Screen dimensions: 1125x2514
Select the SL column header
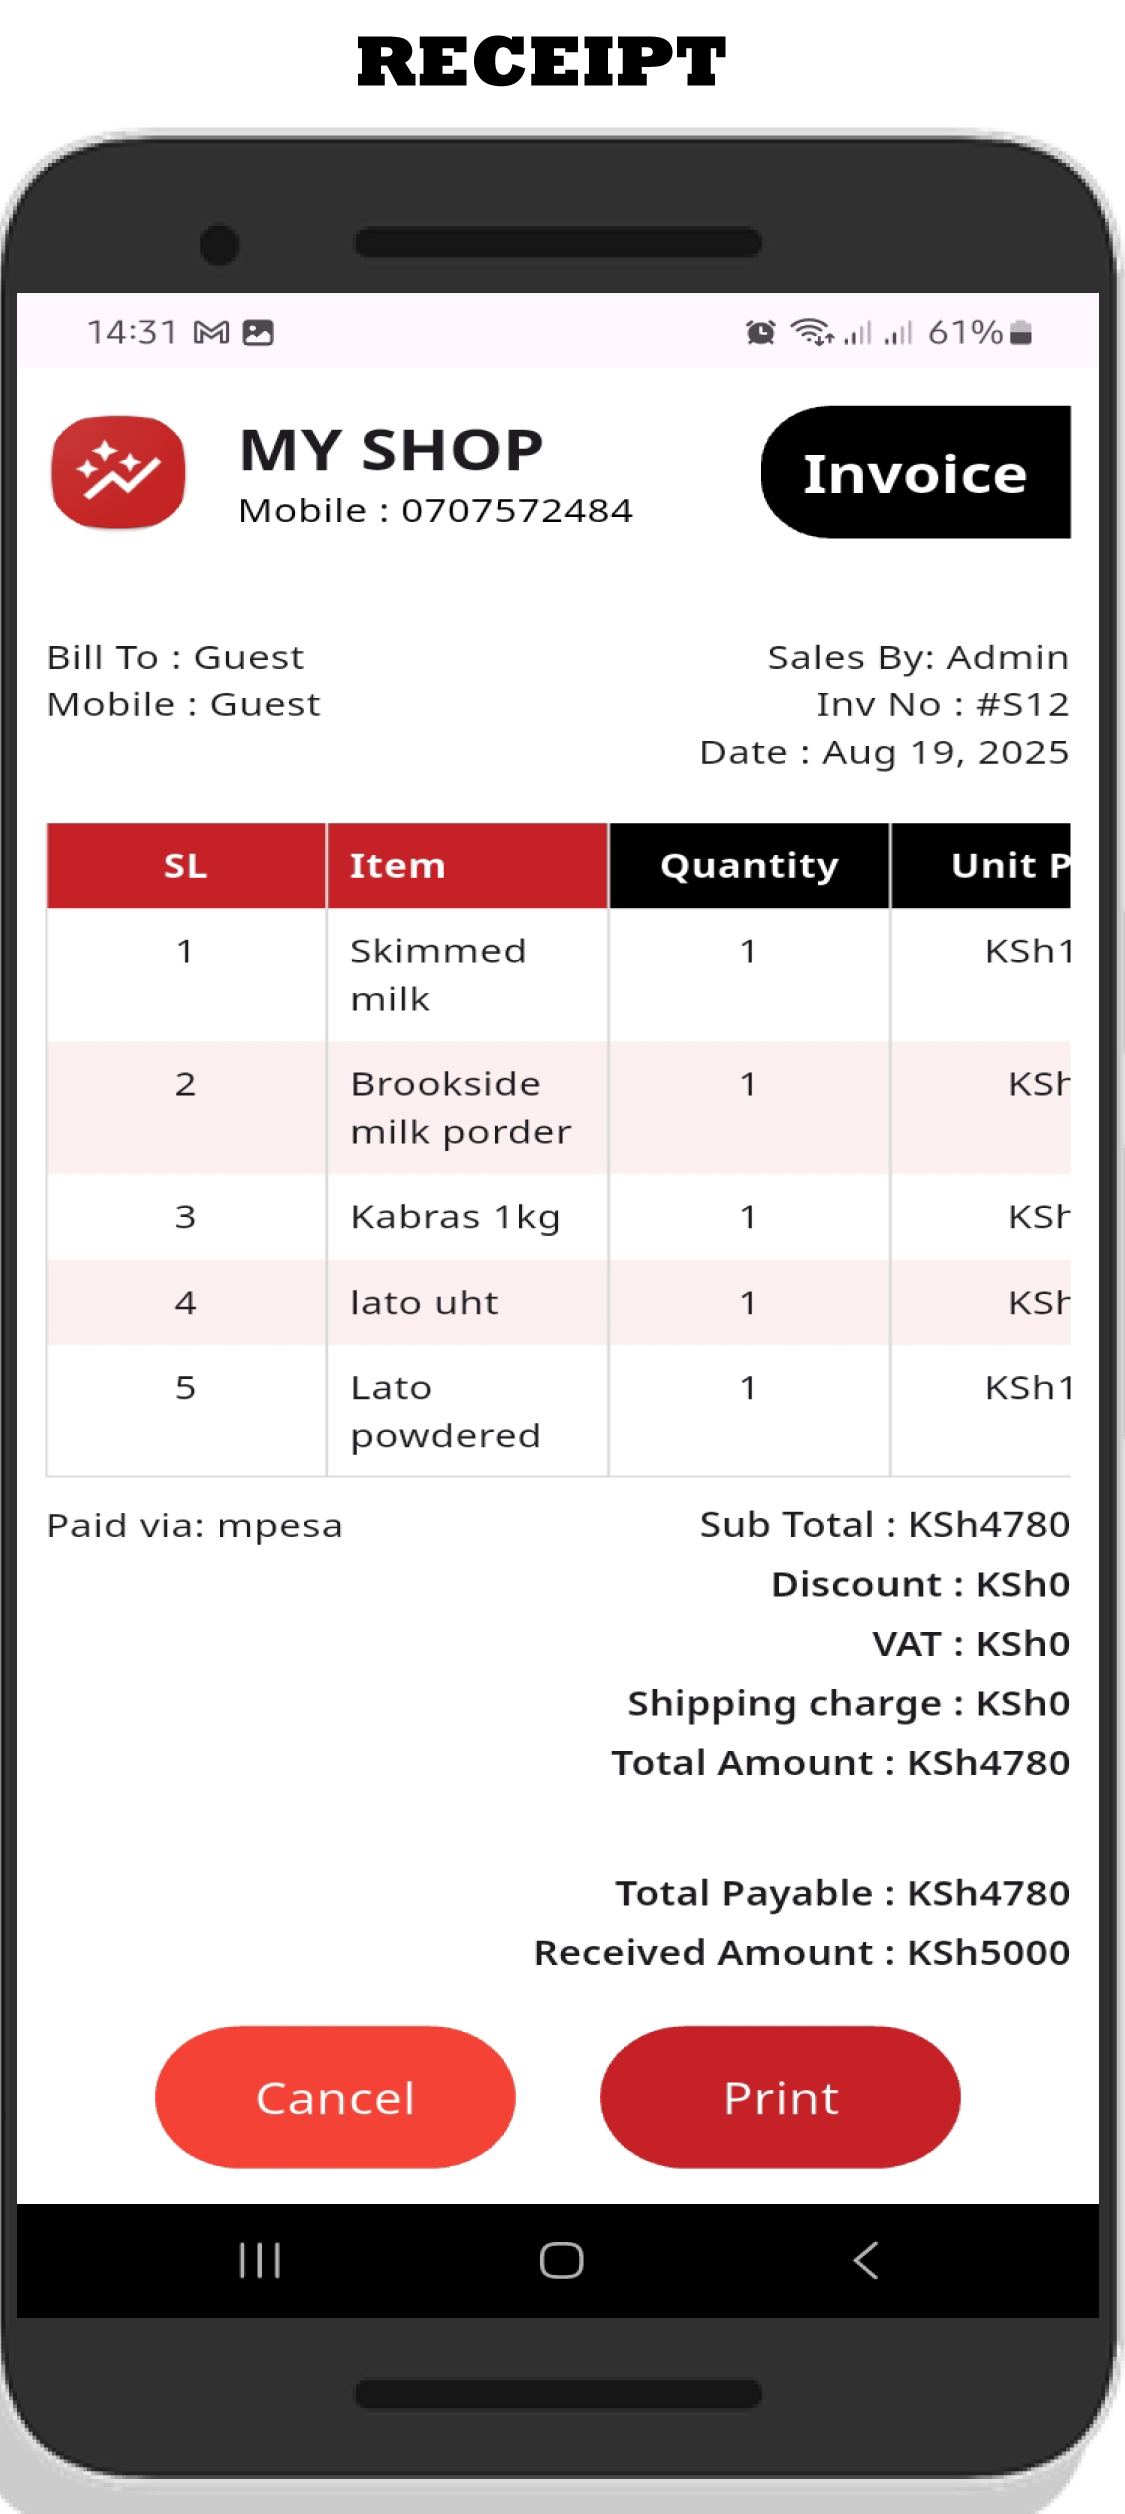tap(186, 866)
